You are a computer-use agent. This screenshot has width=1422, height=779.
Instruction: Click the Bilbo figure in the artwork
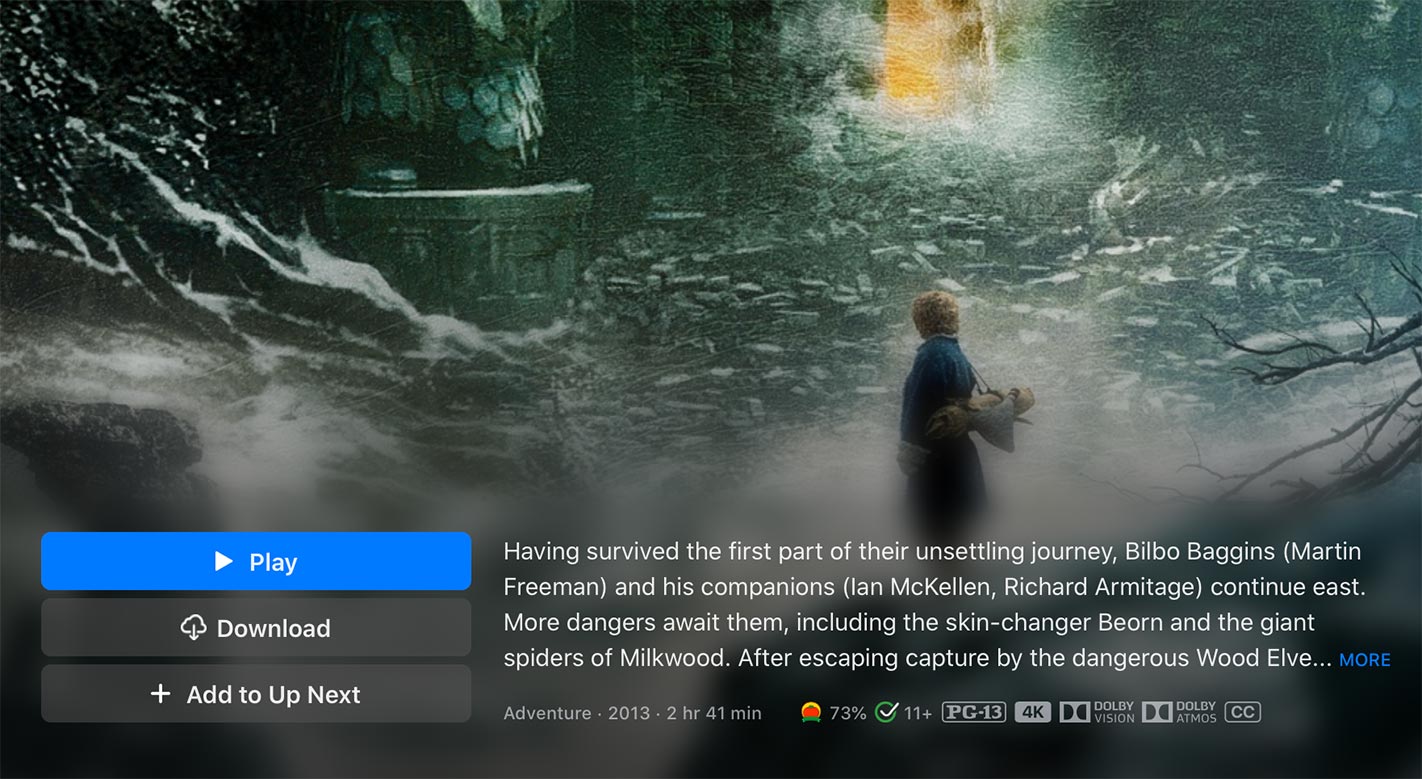click(955, 400)
